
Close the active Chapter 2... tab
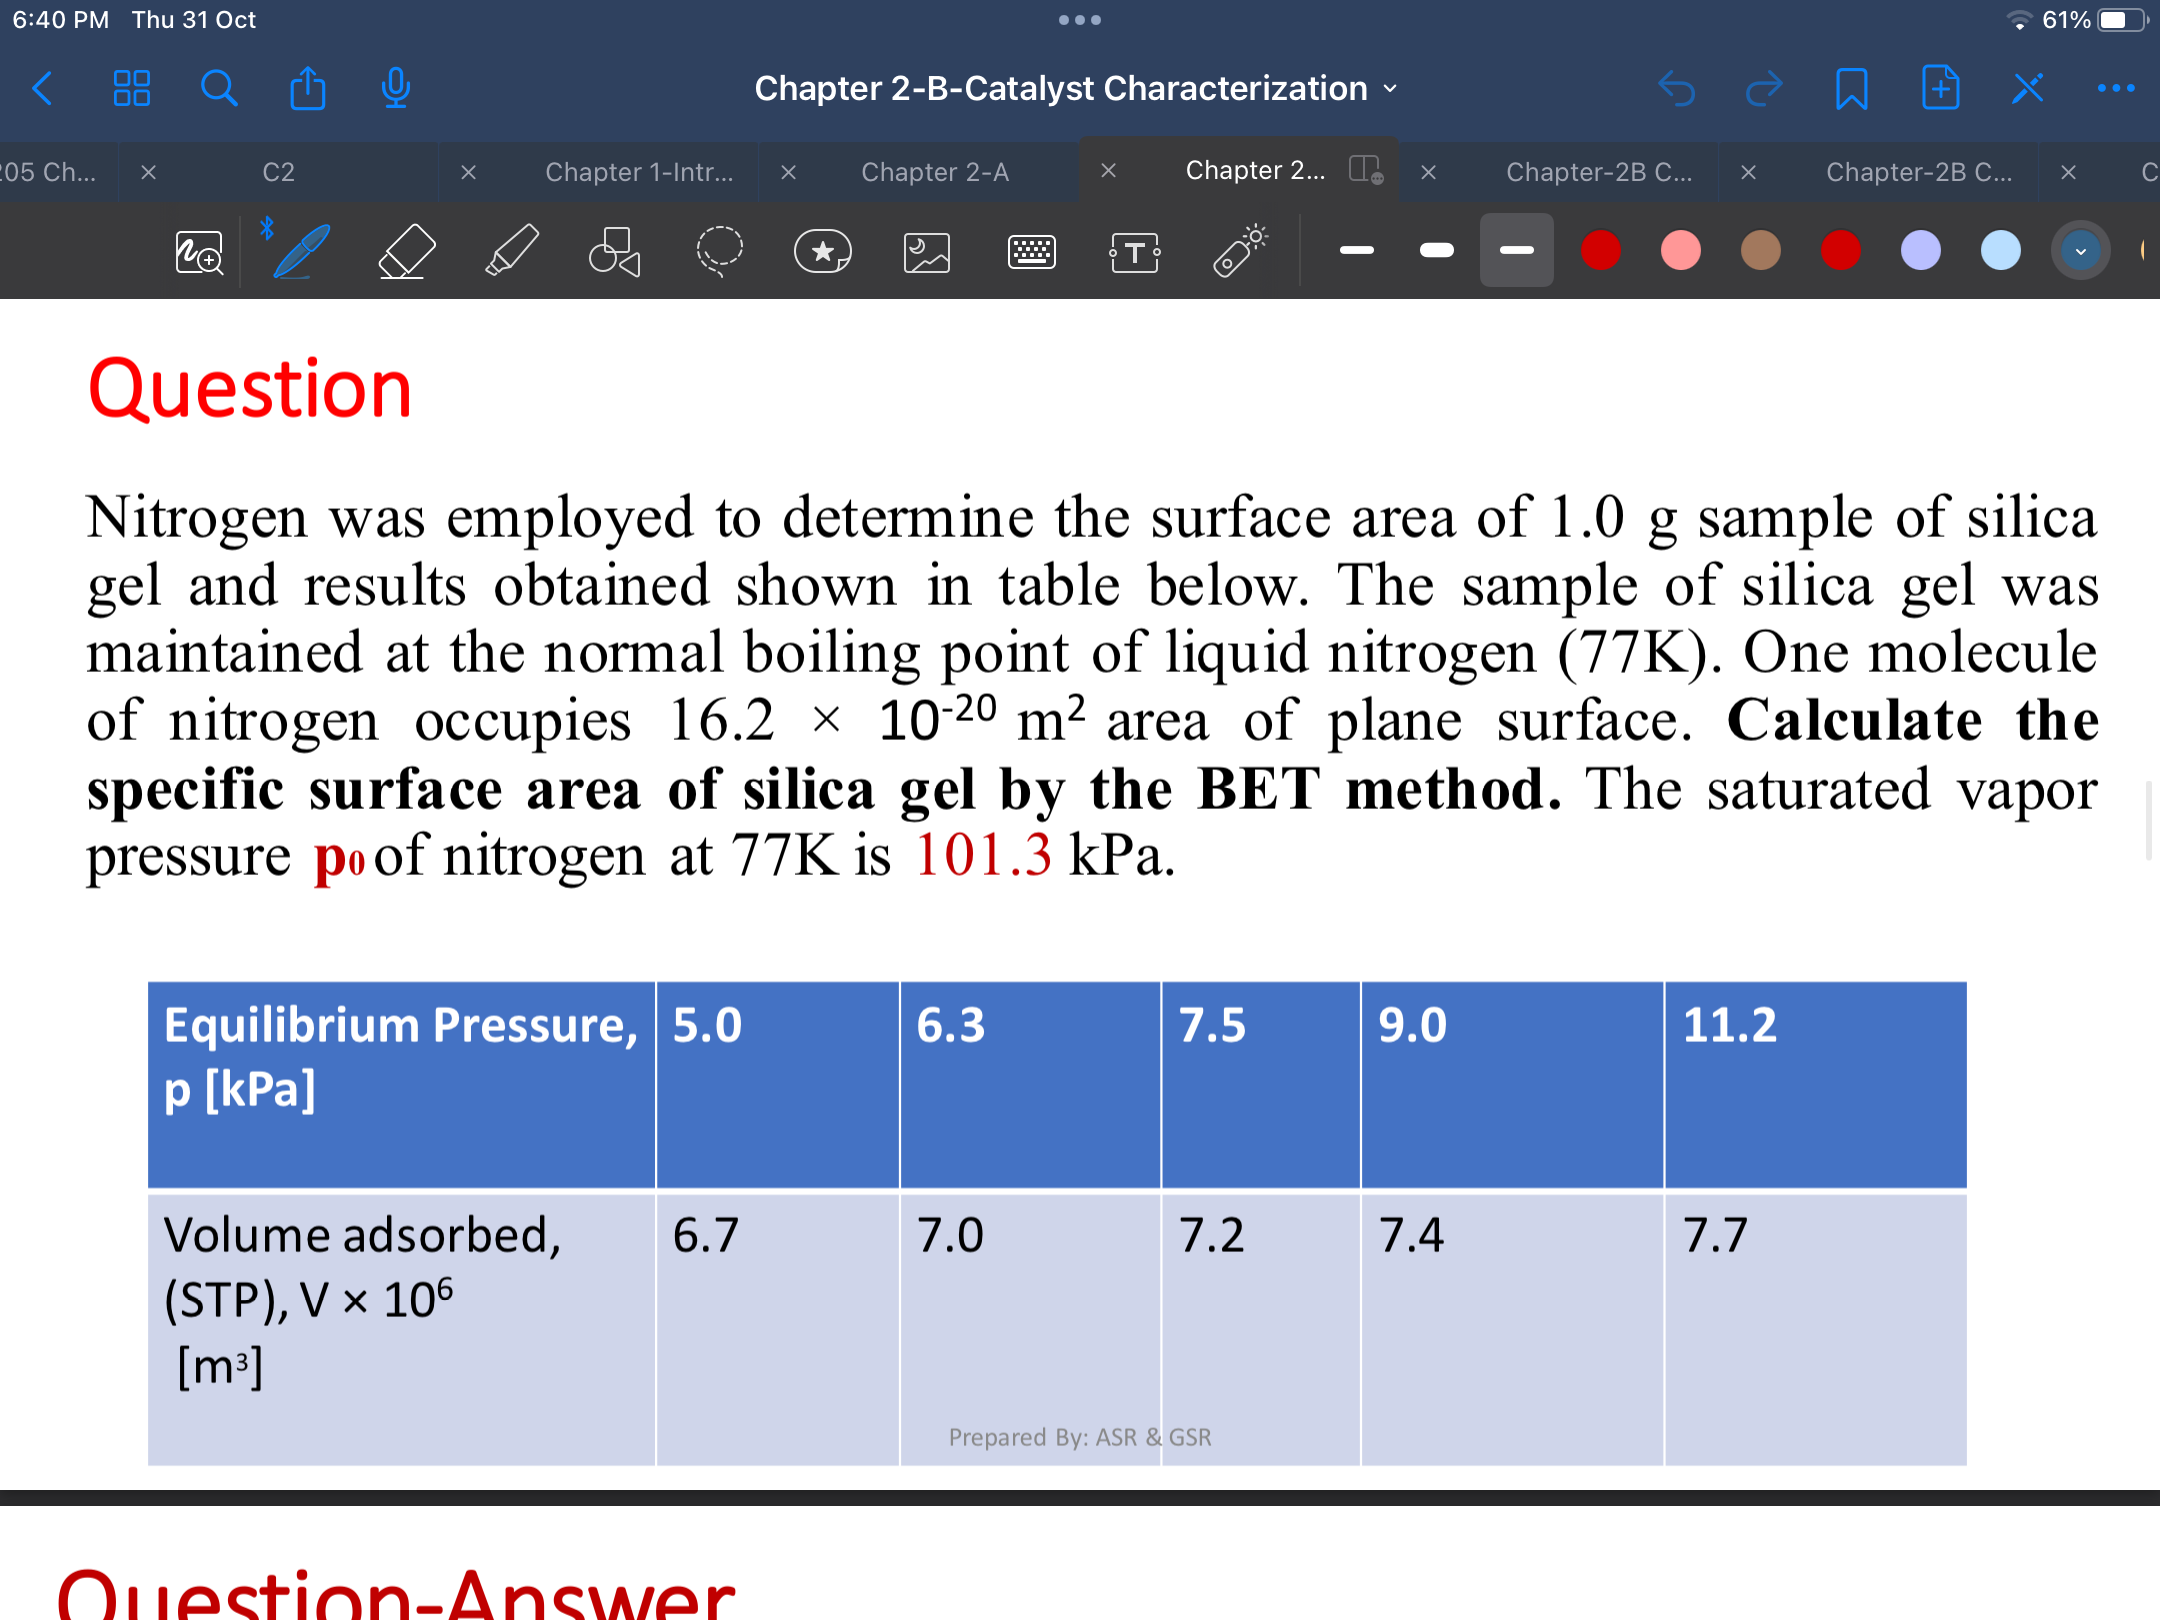[1108, 171]
